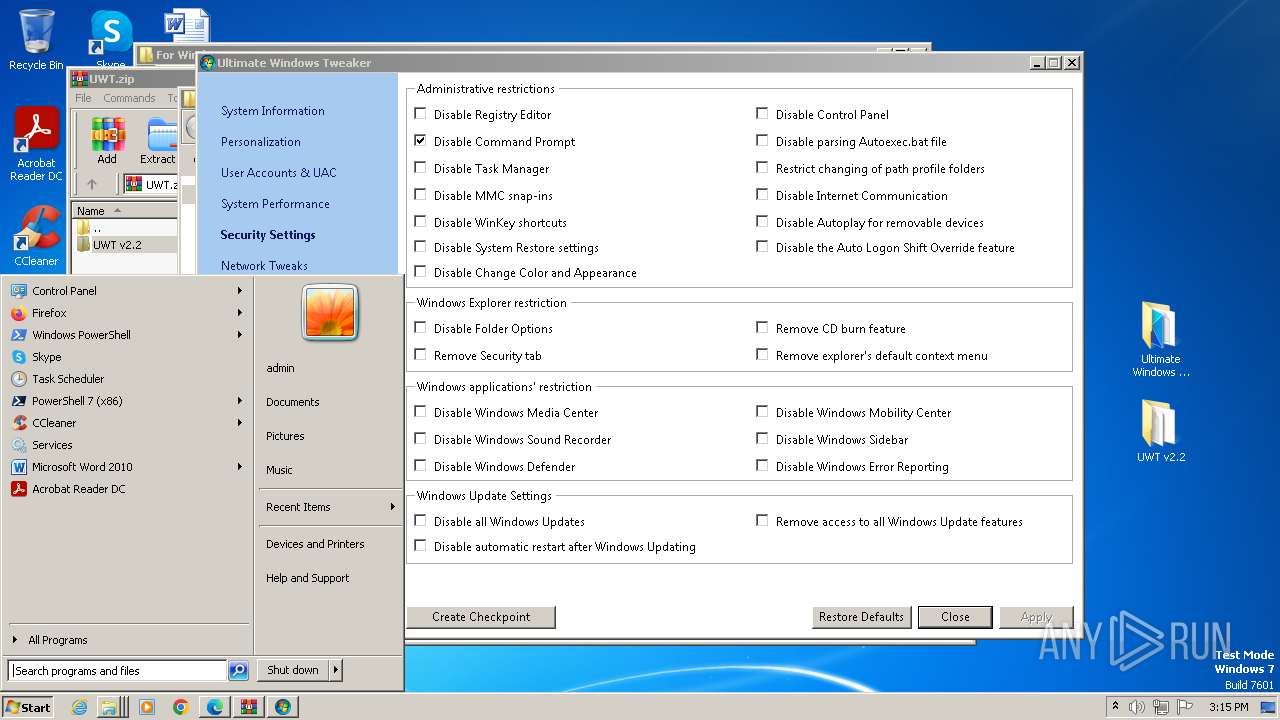Screen dimensions: 1280x720
Task: Tick Remove Security tab checkbox
Action: (x=420, y=355)
